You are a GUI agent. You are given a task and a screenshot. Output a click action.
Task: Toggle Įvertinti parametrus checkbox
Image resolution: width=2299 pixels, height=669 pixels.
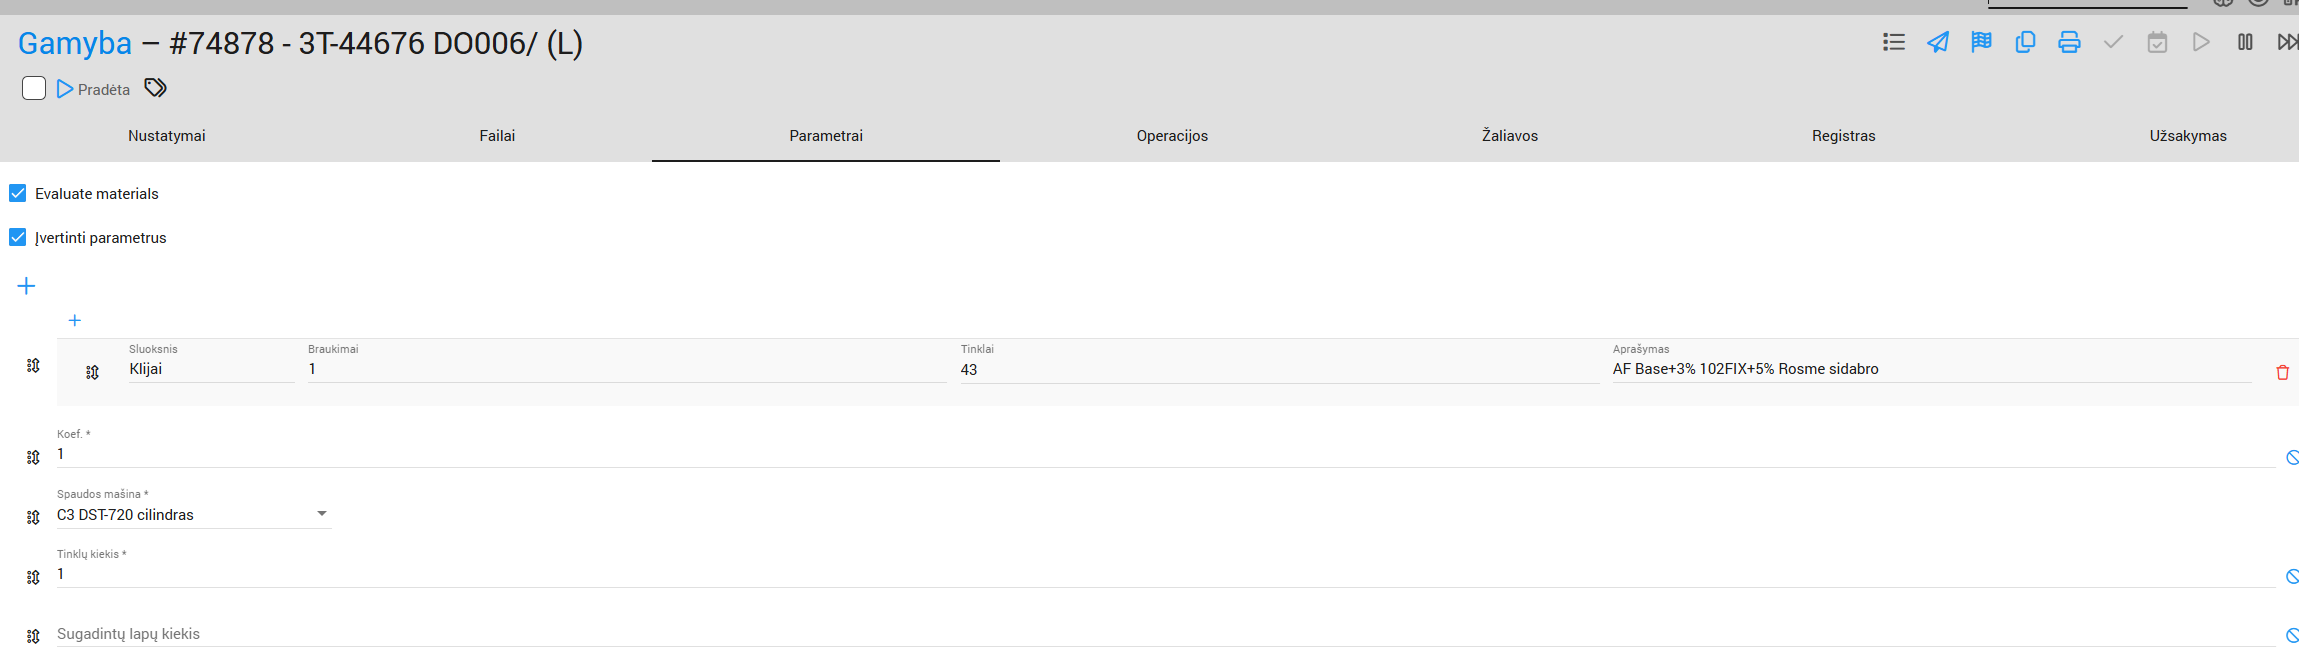18,237
